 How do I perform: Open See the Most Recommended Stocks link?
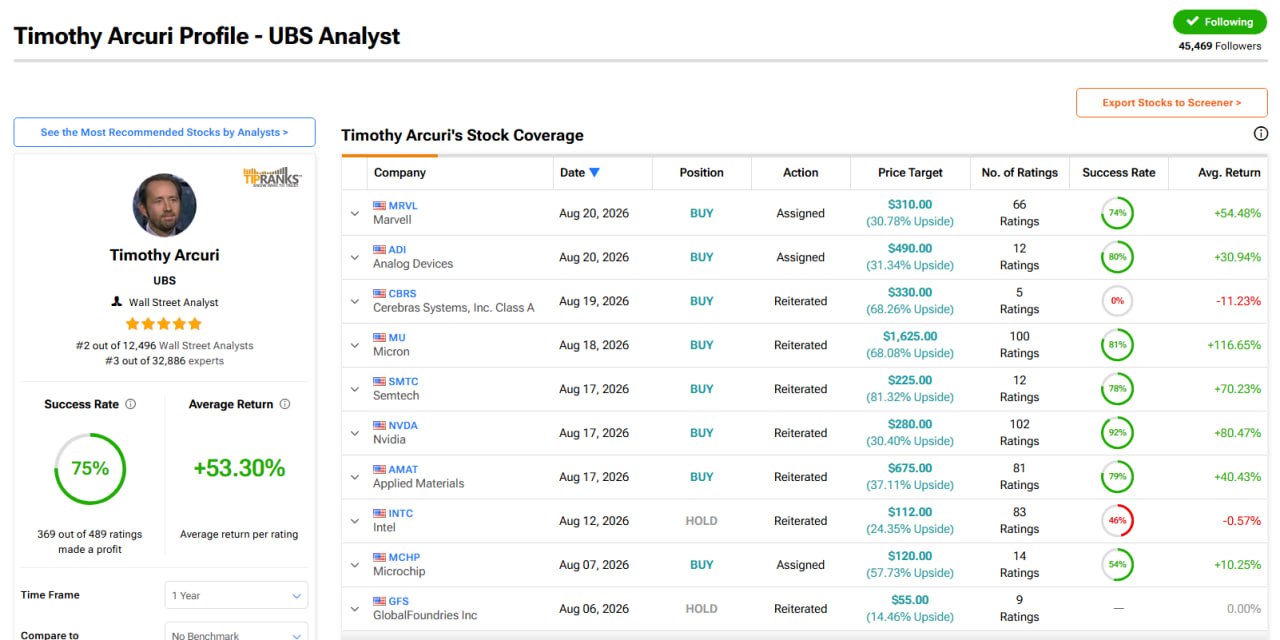click(x=164, y=132)
